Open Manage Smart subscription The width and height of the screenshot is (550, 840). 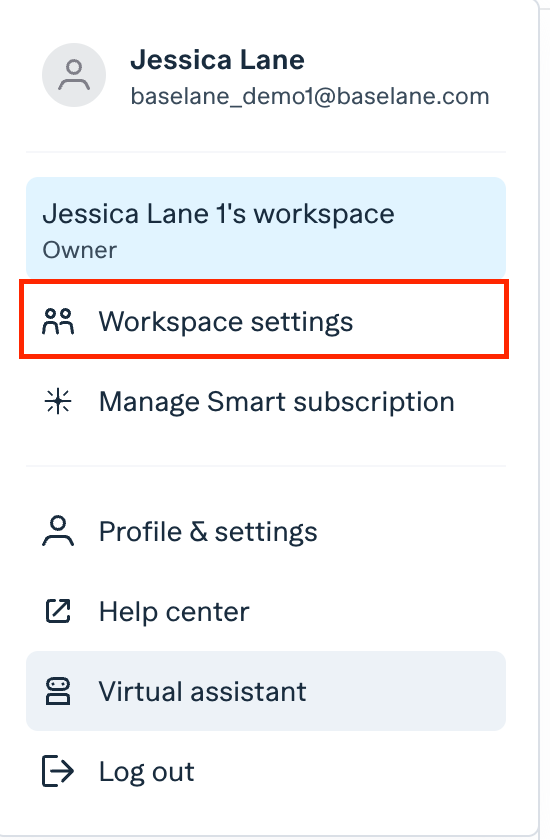(x=266, y=402)
